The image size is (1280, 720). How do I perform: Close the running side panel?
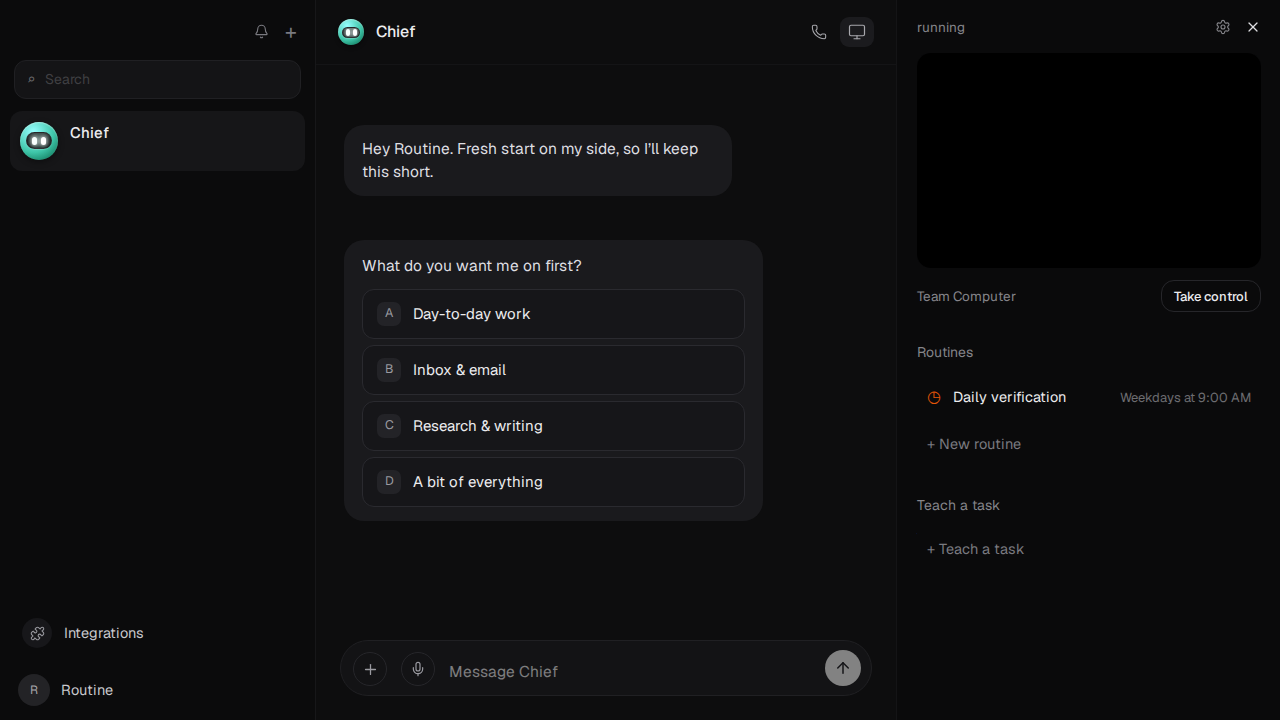[1253, 27]
